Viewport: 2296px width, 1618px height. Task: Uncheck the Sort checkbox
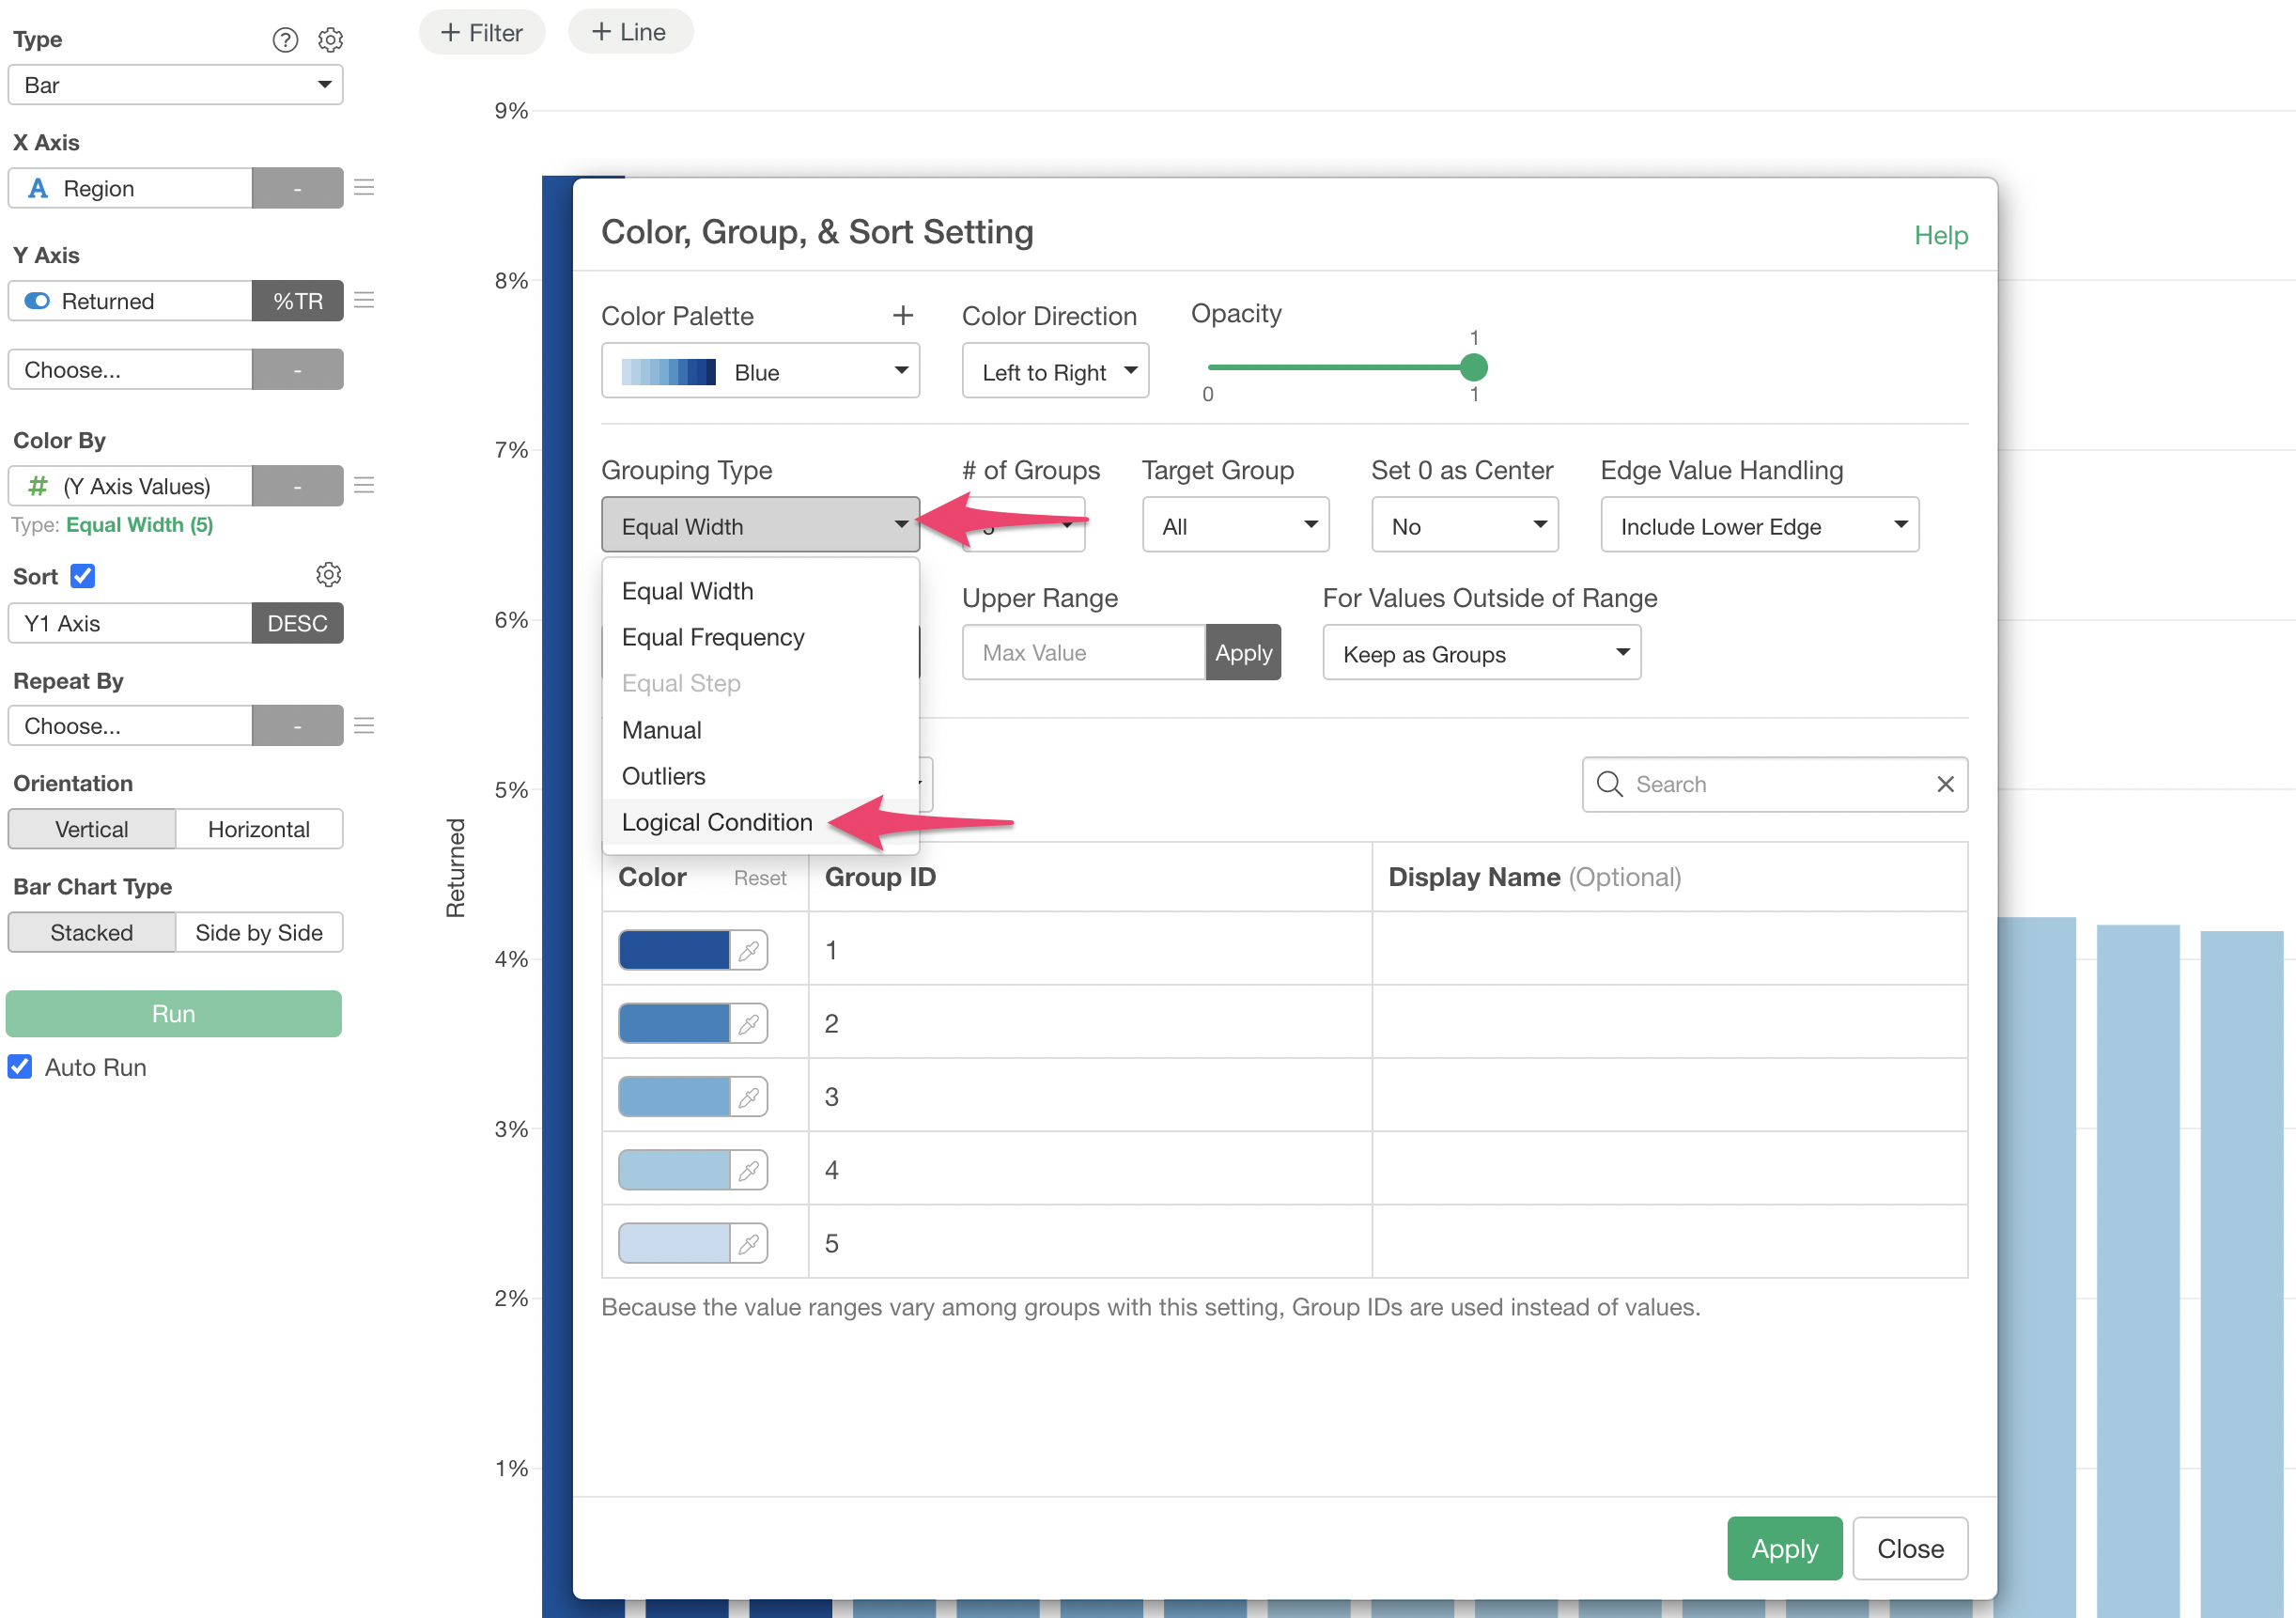point(83,577)
